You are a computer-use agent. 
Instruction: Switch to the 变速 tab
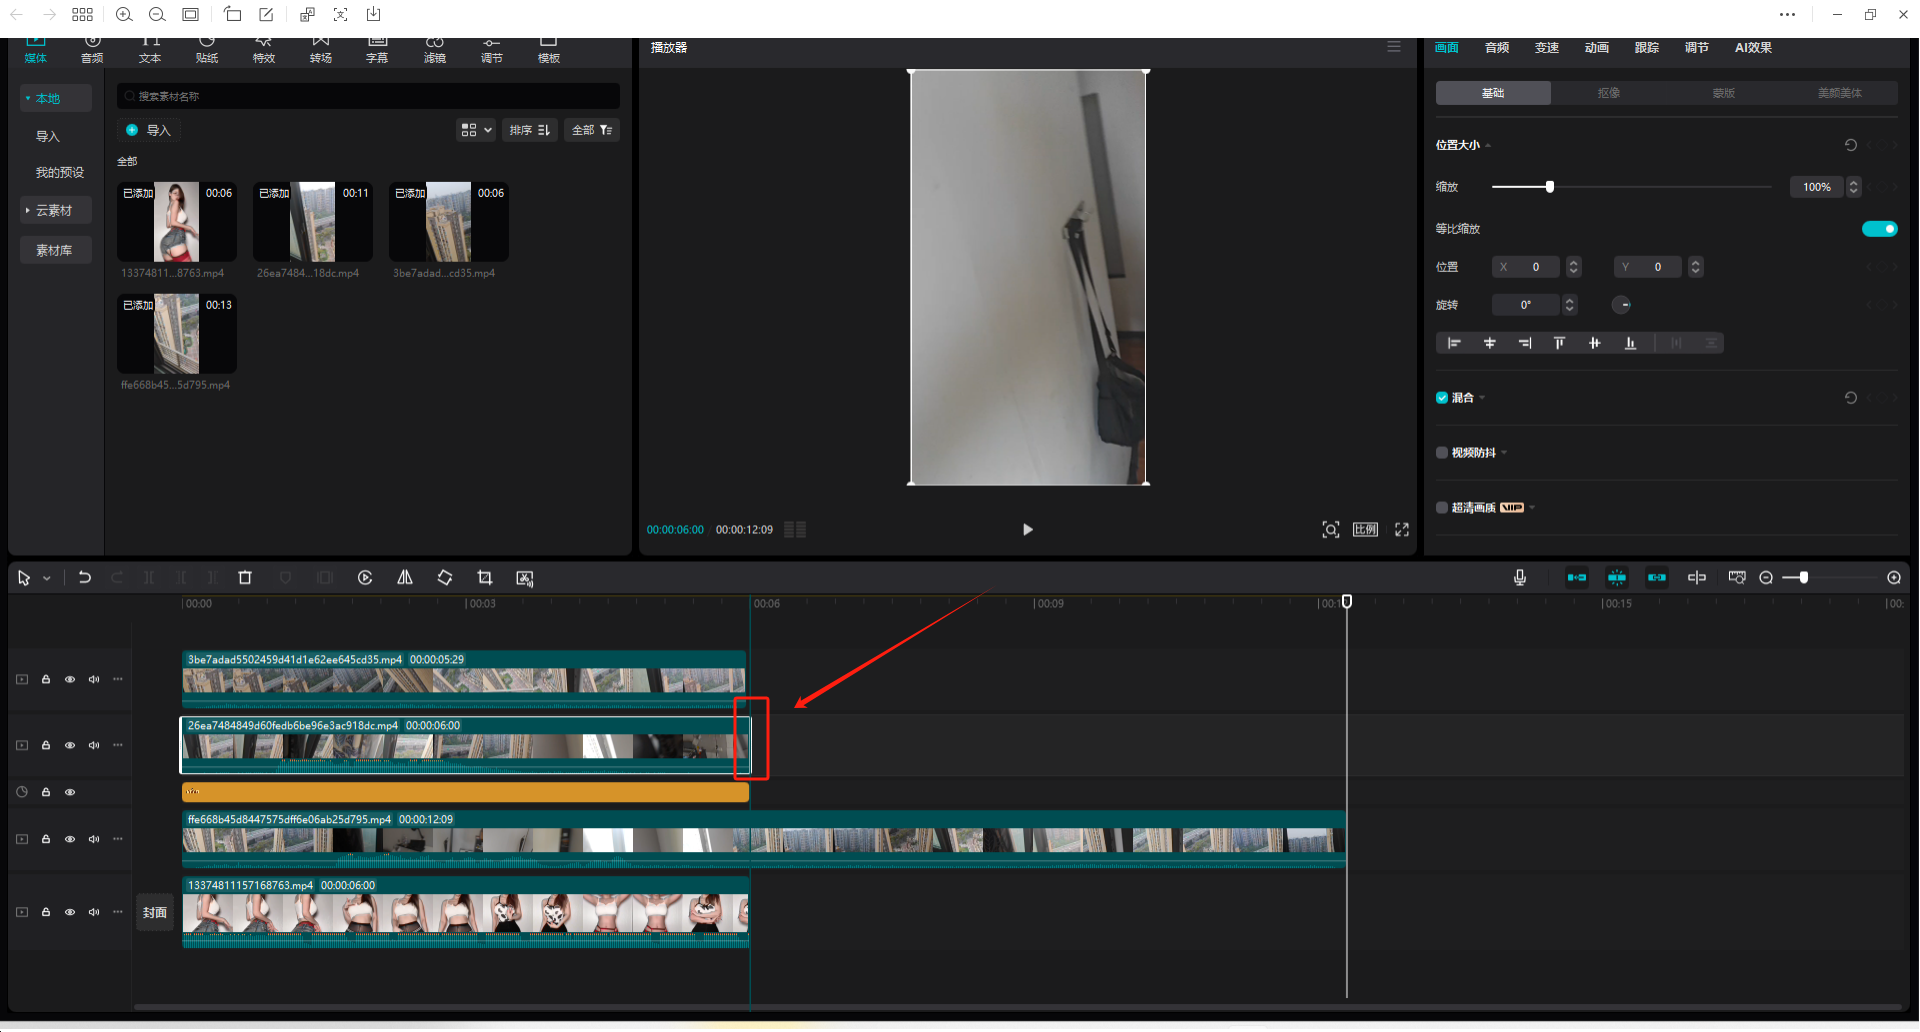(1547, 48)
